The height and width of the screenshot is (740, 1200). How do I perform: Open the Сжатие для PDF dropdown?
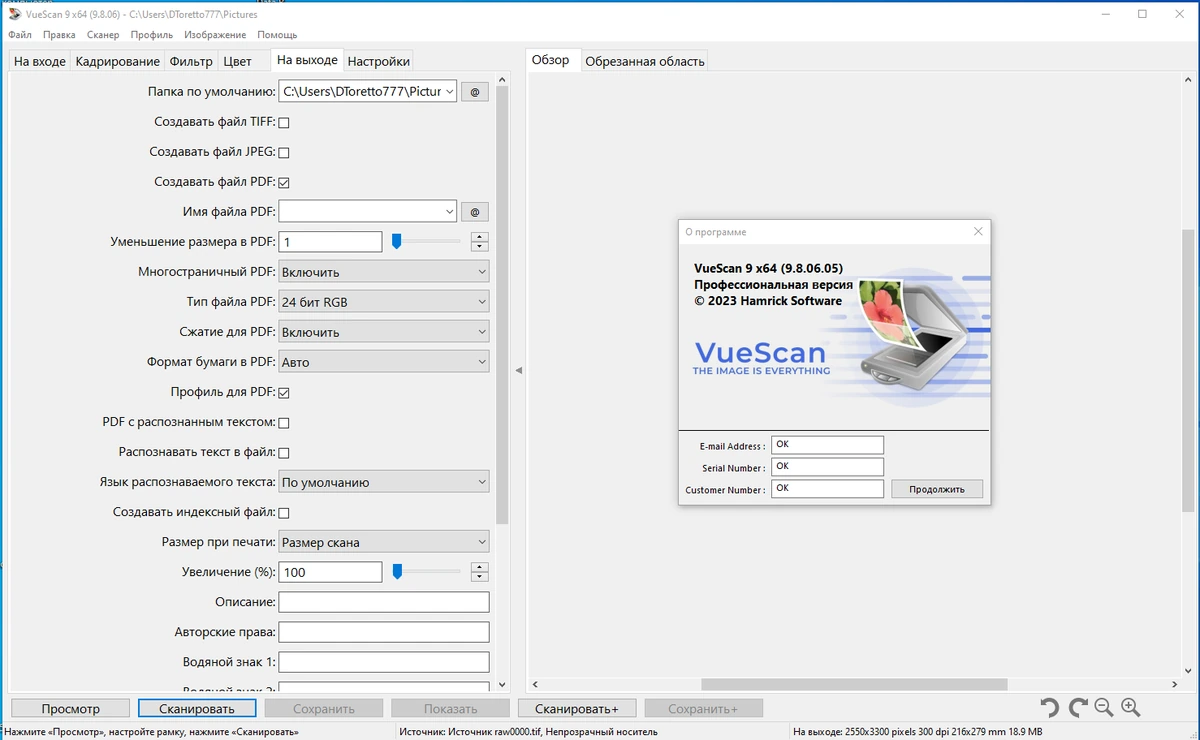click(384, 332)
